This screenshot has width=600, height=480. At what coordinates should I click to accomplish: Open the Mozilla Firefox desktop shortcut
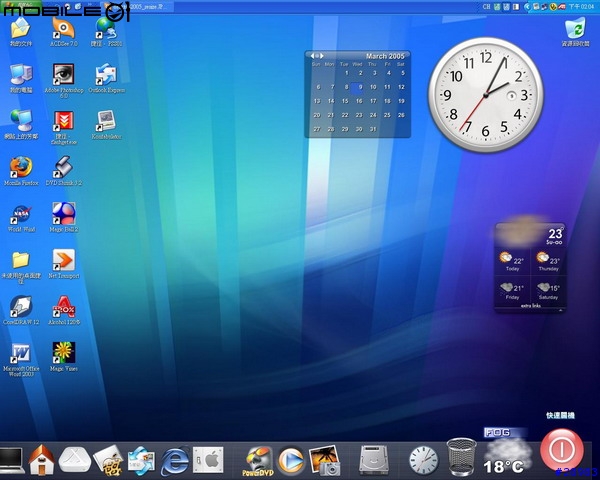coord(21,171)
